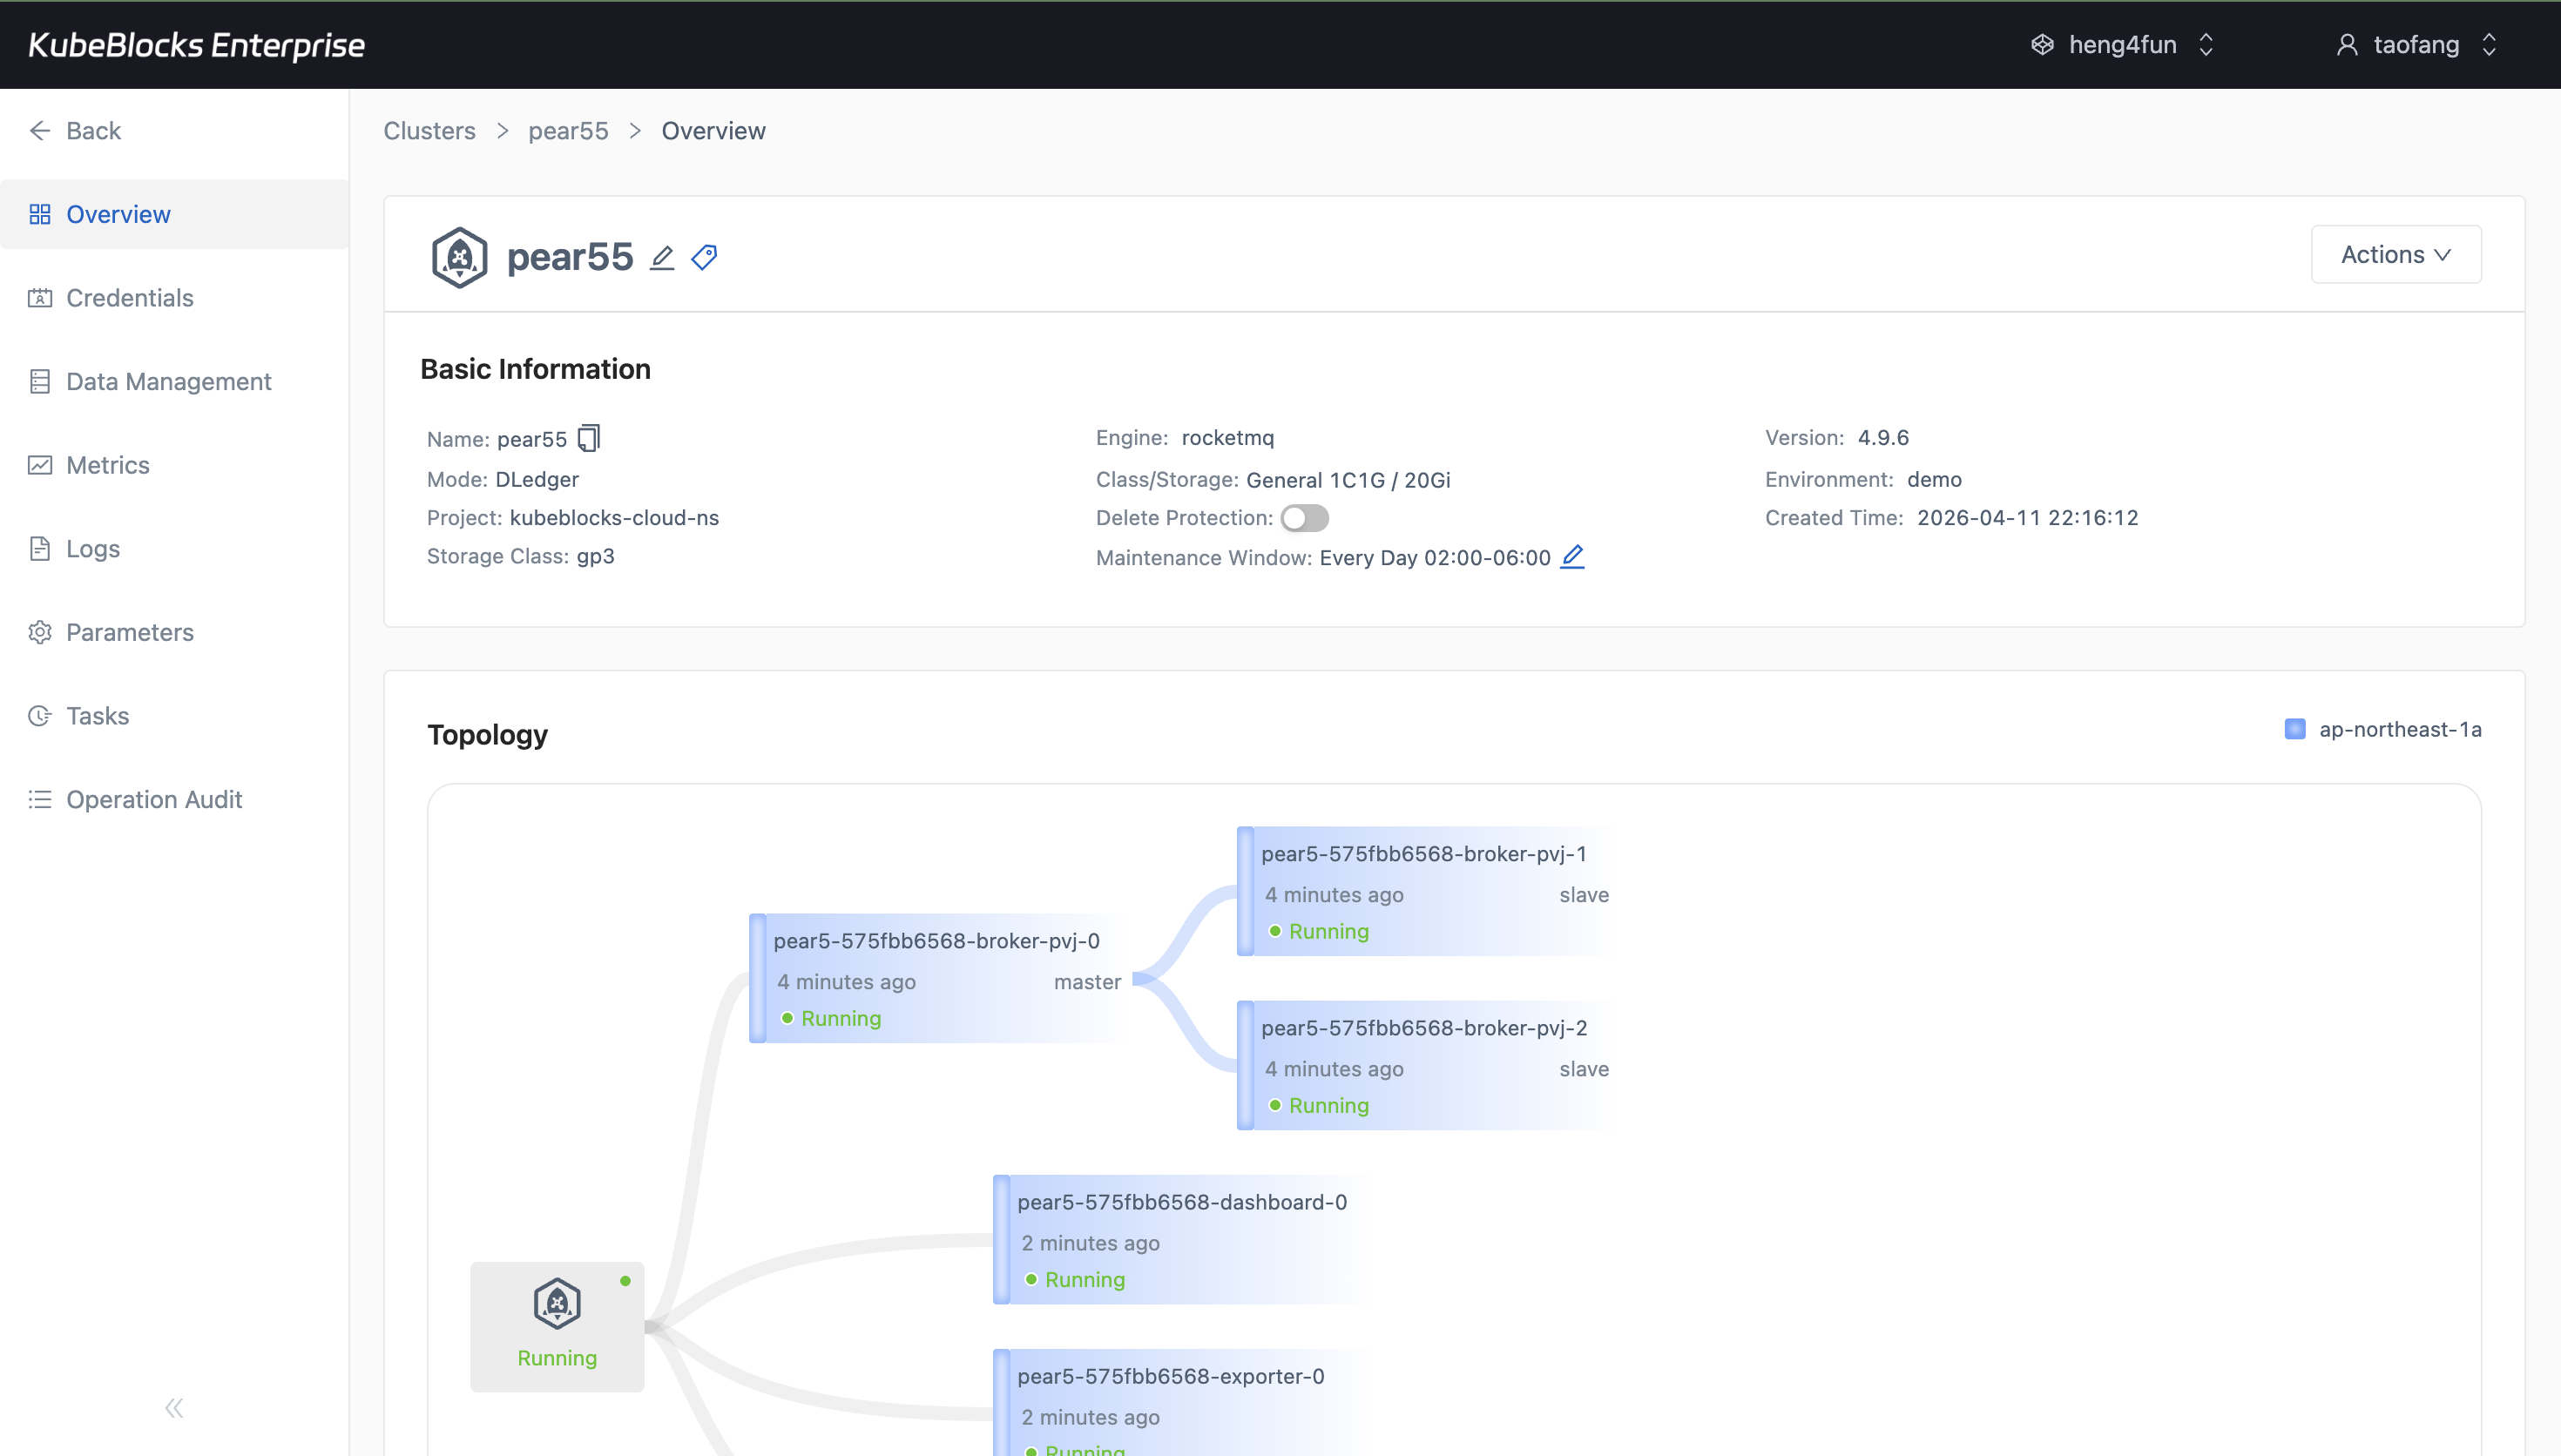
Task: Open the heng4fun workspace switcher
Action: tap(2122, 44)
